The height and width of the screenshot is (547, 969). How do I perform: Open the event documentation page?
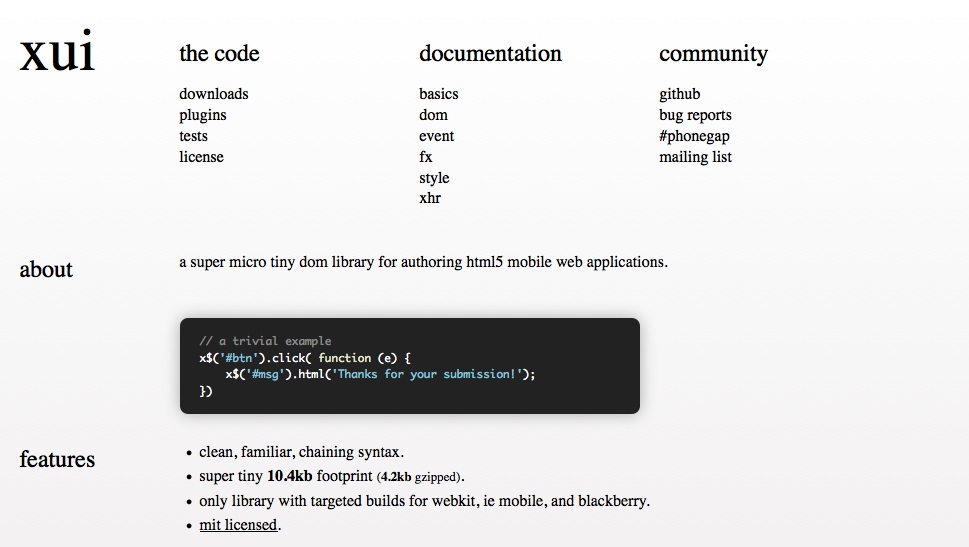(x=436, y=136)
